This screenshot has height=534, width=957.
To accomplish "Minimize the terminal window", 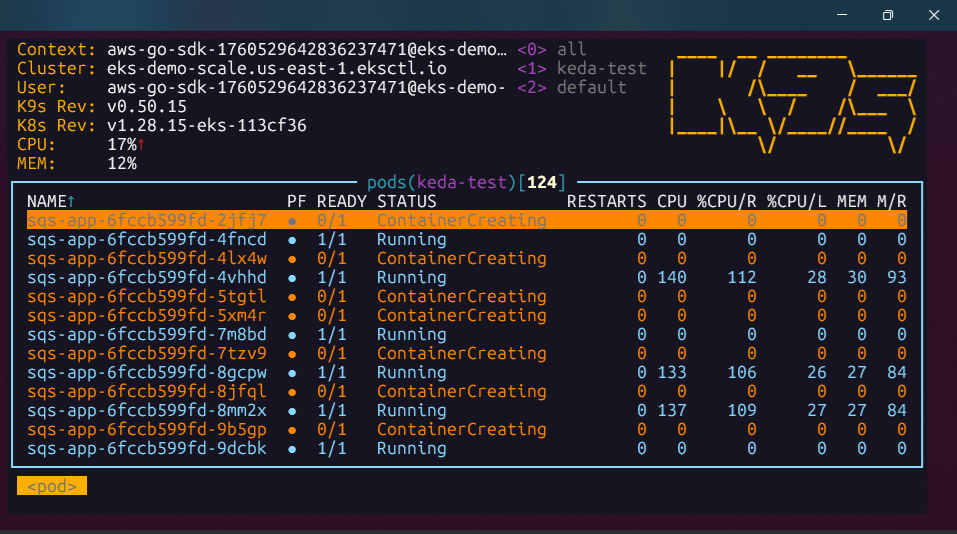I will tap(841, 15).
